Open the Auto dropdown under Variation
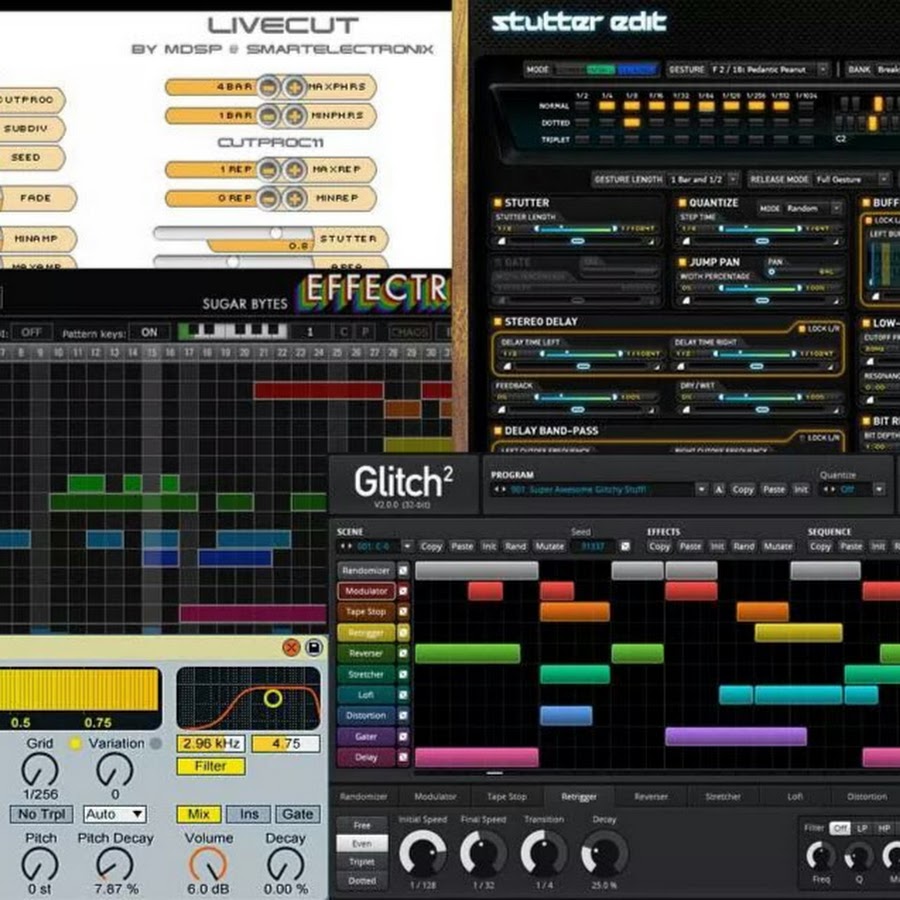Image resolution: width=900 pixels, height=900 pixels. (114, 814)
